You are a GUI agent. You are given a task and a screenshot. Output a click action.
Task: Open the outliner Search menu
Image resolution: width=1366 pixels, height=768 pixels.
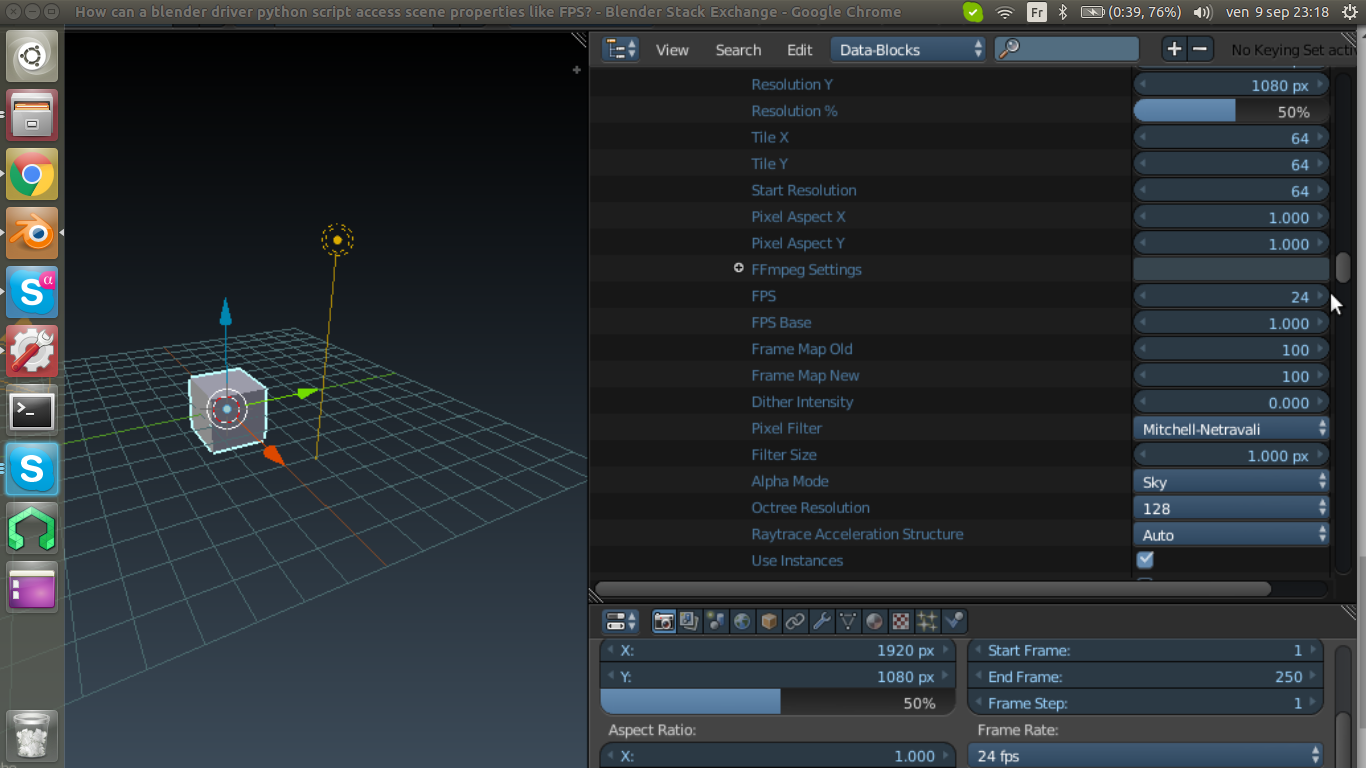738,50
